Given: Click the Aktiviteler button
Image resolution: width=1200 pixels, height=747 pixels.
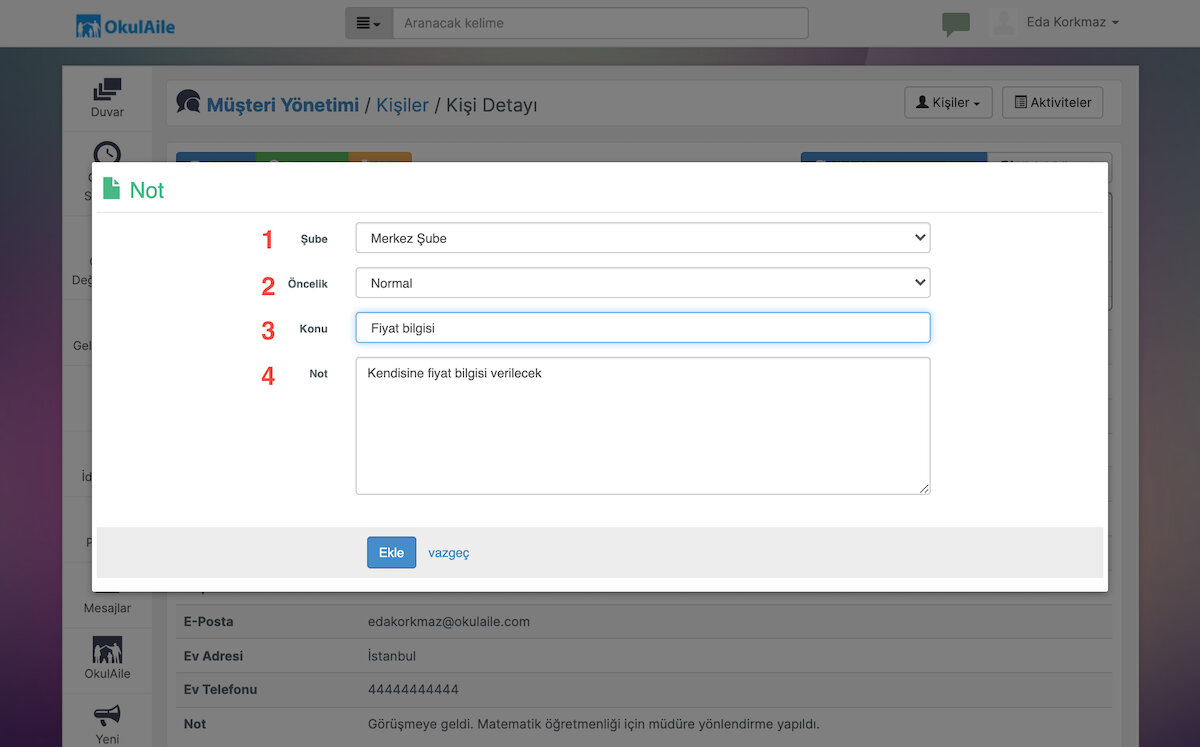Looking at the screenshot, I should coord(1052,102).
